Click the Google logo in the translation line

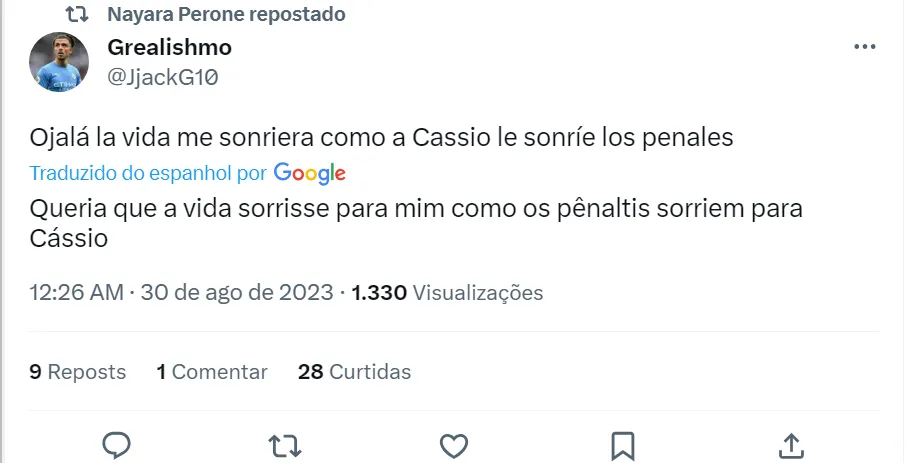click(x=309, y=173)
